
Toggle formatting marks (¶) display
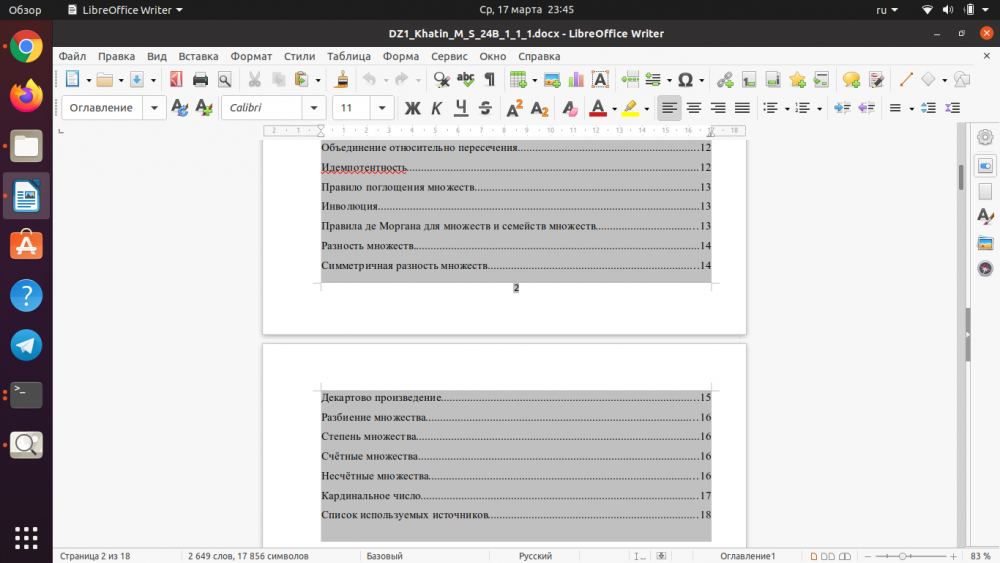489,80
